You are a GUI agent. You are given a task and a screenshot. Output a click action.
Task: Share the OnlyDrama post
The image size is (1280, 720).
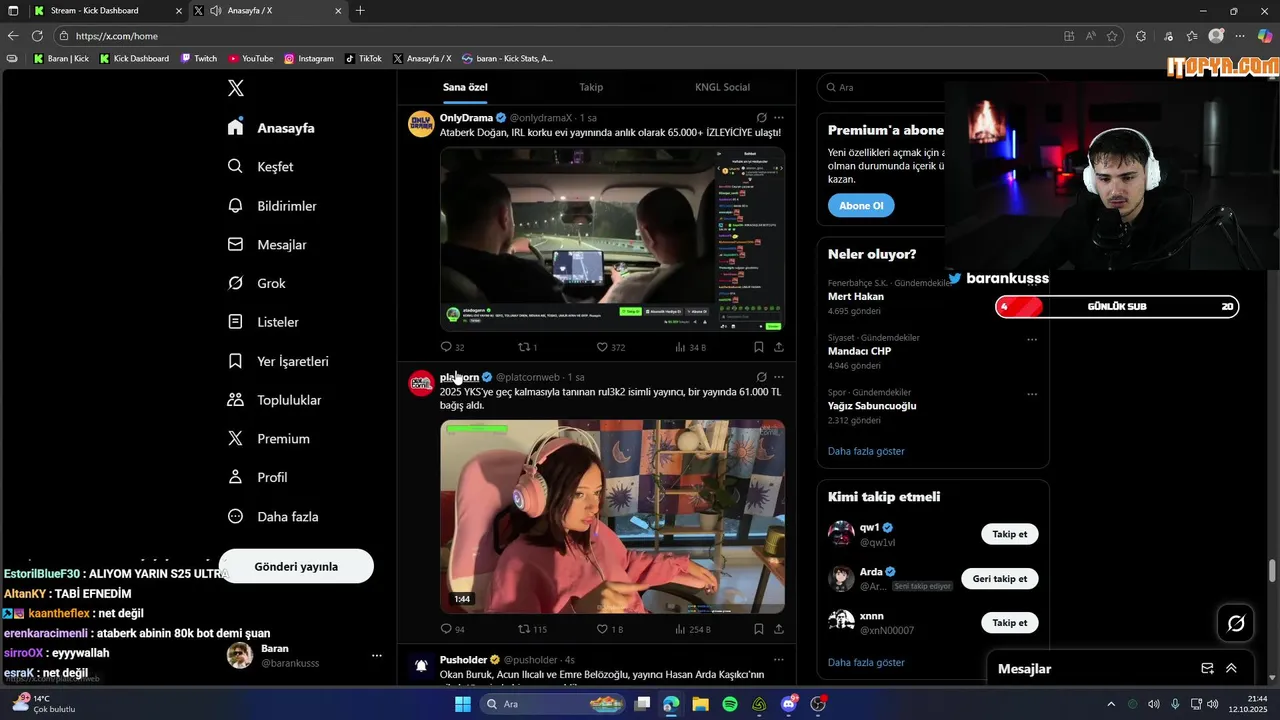coord(779,347)
